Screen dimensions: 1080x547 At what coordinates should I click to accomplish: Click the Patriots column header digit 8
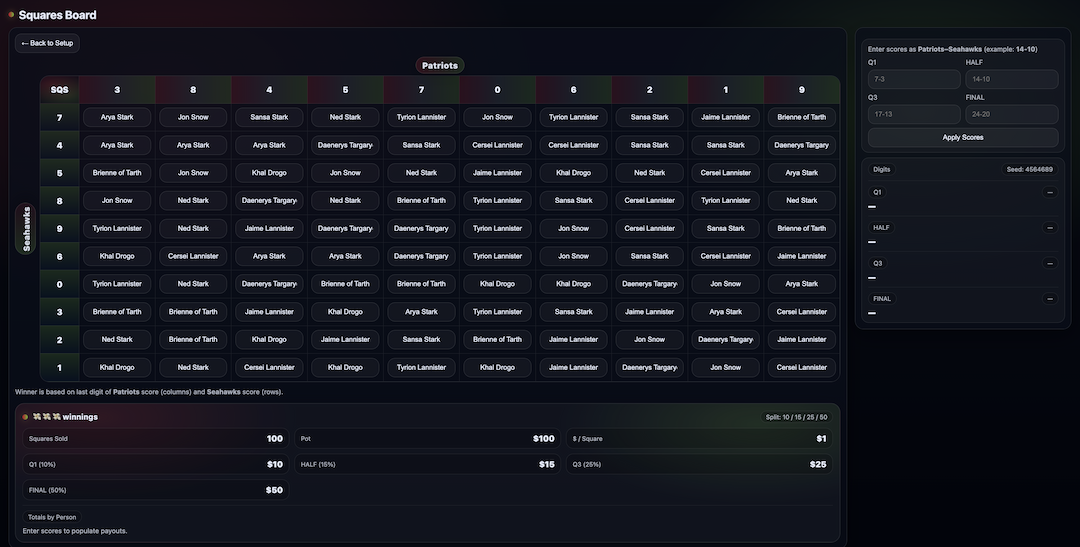click(193, 90)
